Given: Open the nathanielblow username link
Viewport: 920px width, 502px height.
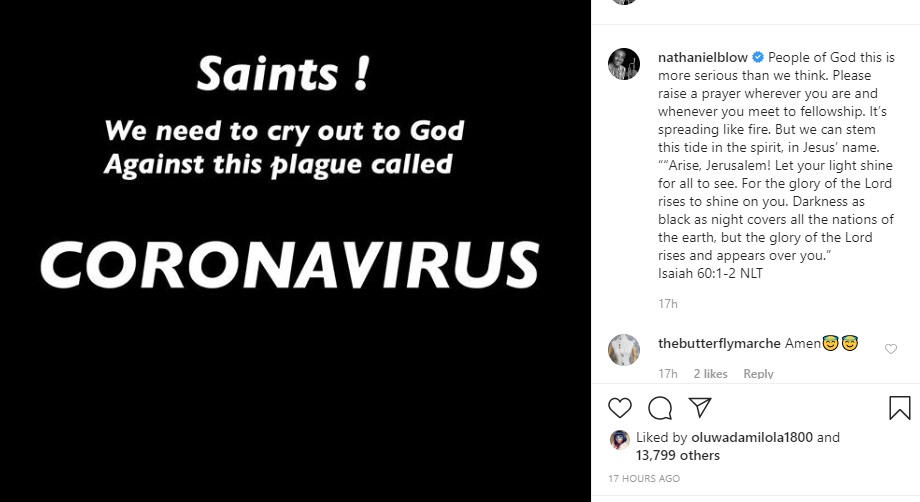Looking at the screenshot, I should [x=703, y=57].
